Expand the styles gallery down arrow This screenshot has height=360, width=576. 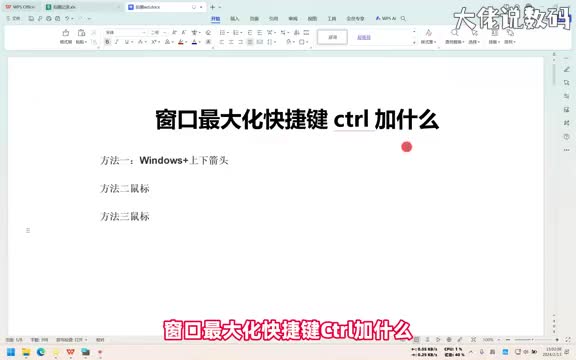pos(414,43)
